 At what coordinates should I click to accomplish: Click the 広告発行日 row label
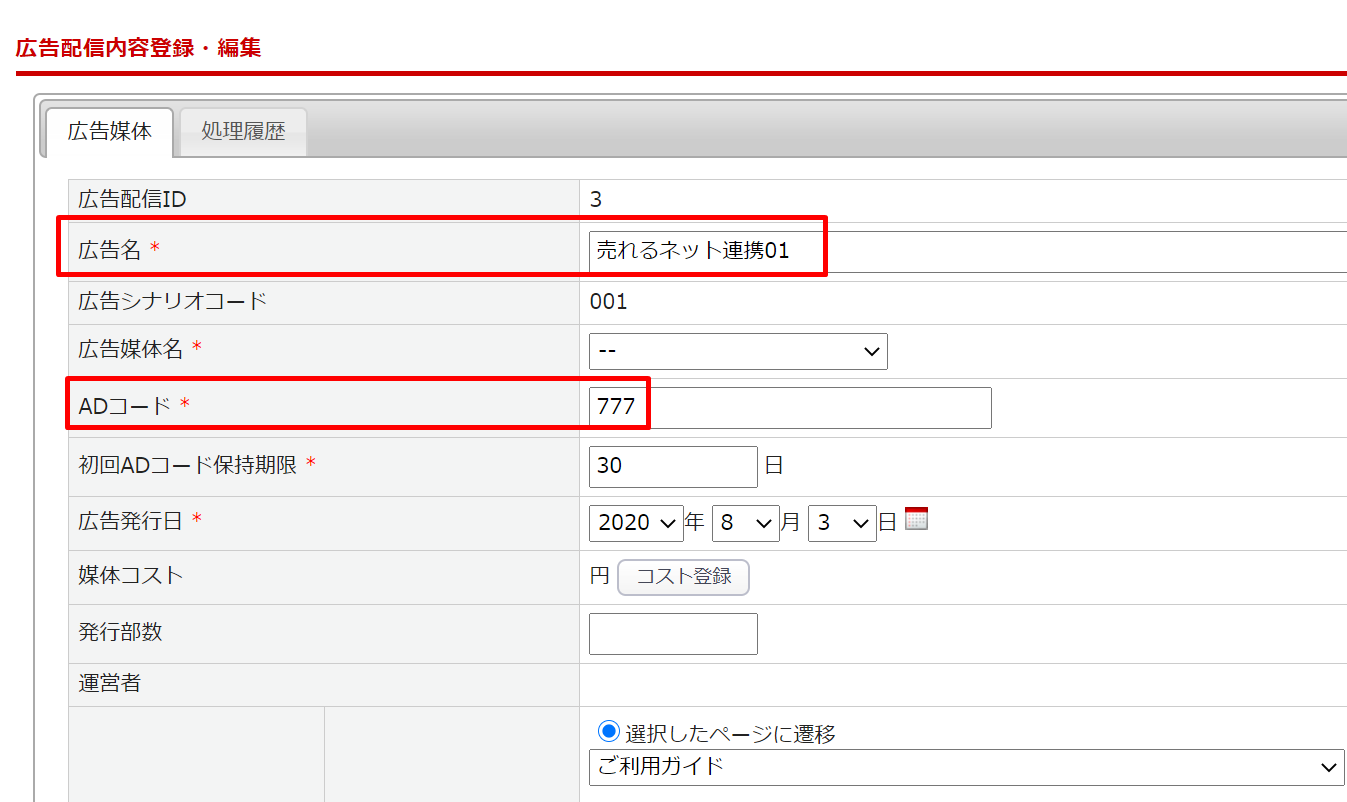(132, 521)
